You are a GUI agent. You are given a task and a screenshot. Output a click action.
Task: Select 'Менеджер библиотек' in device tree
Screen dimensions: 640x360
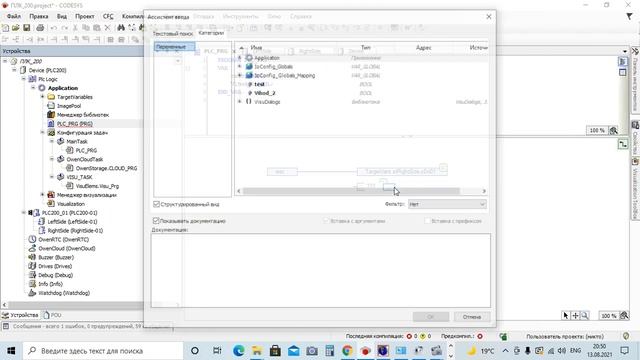click(82, 115)
